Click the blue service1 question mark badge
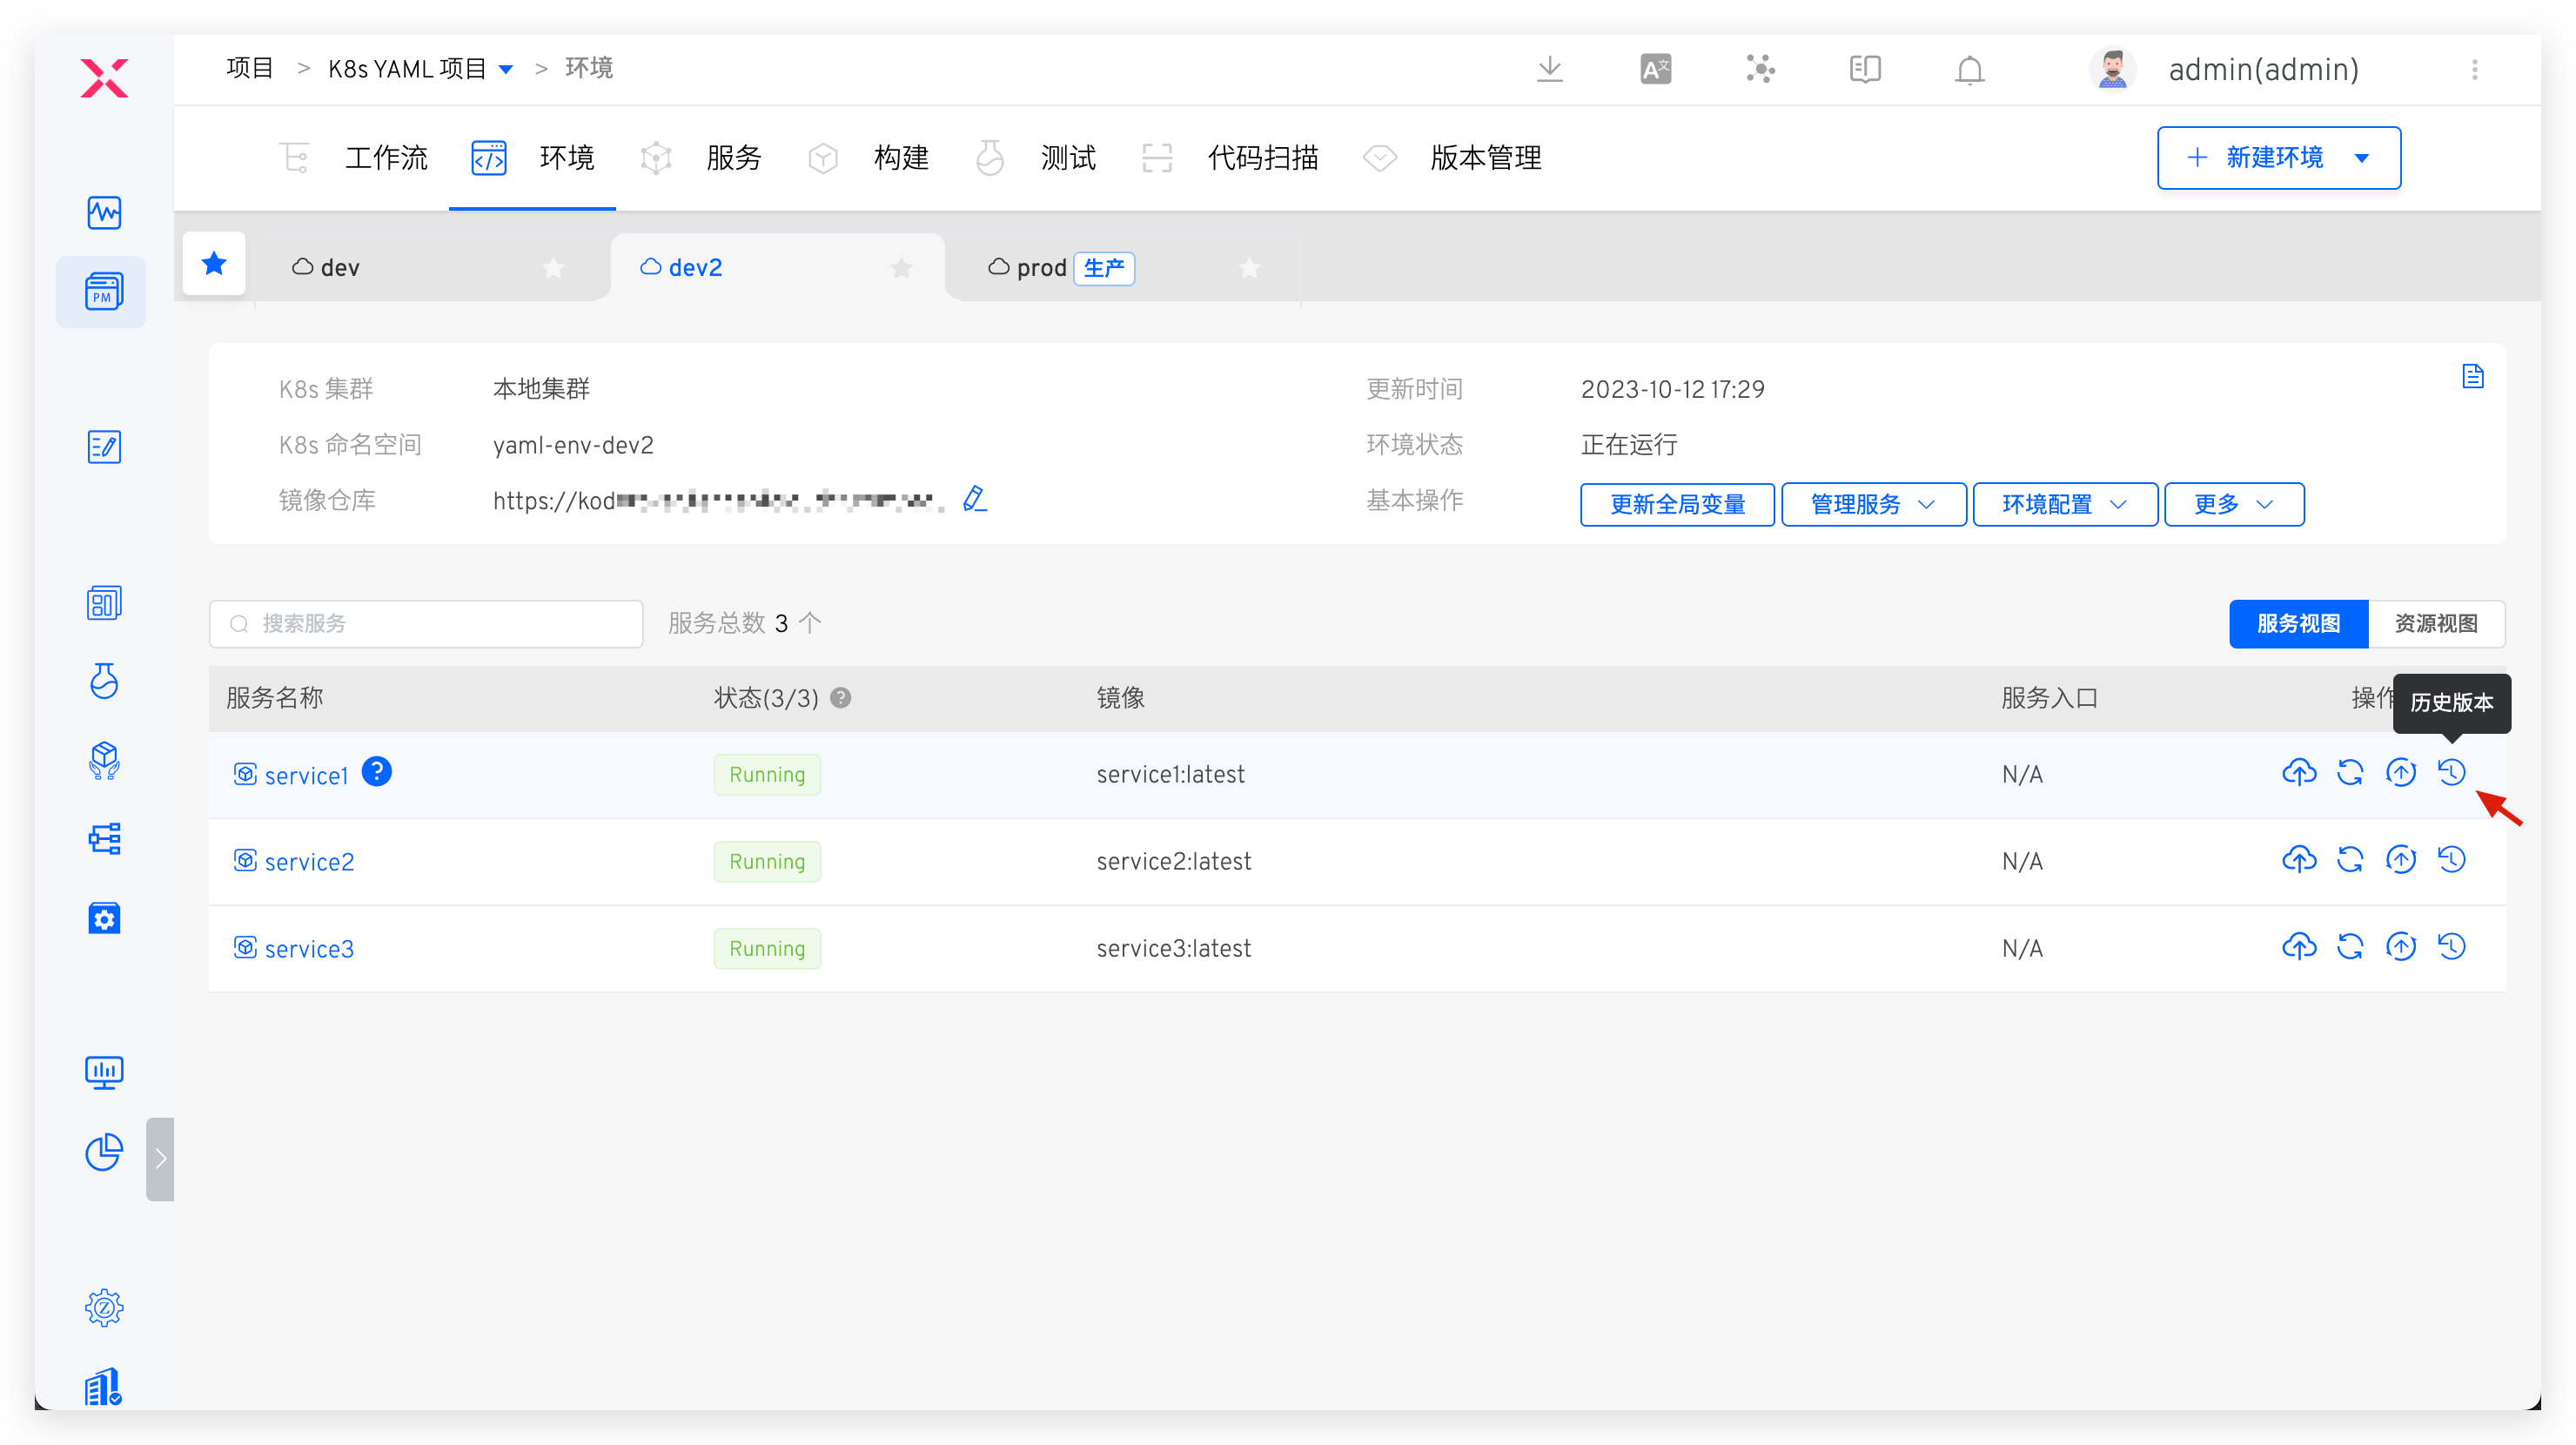2576x1445 pixels. [x=376, y=772]
